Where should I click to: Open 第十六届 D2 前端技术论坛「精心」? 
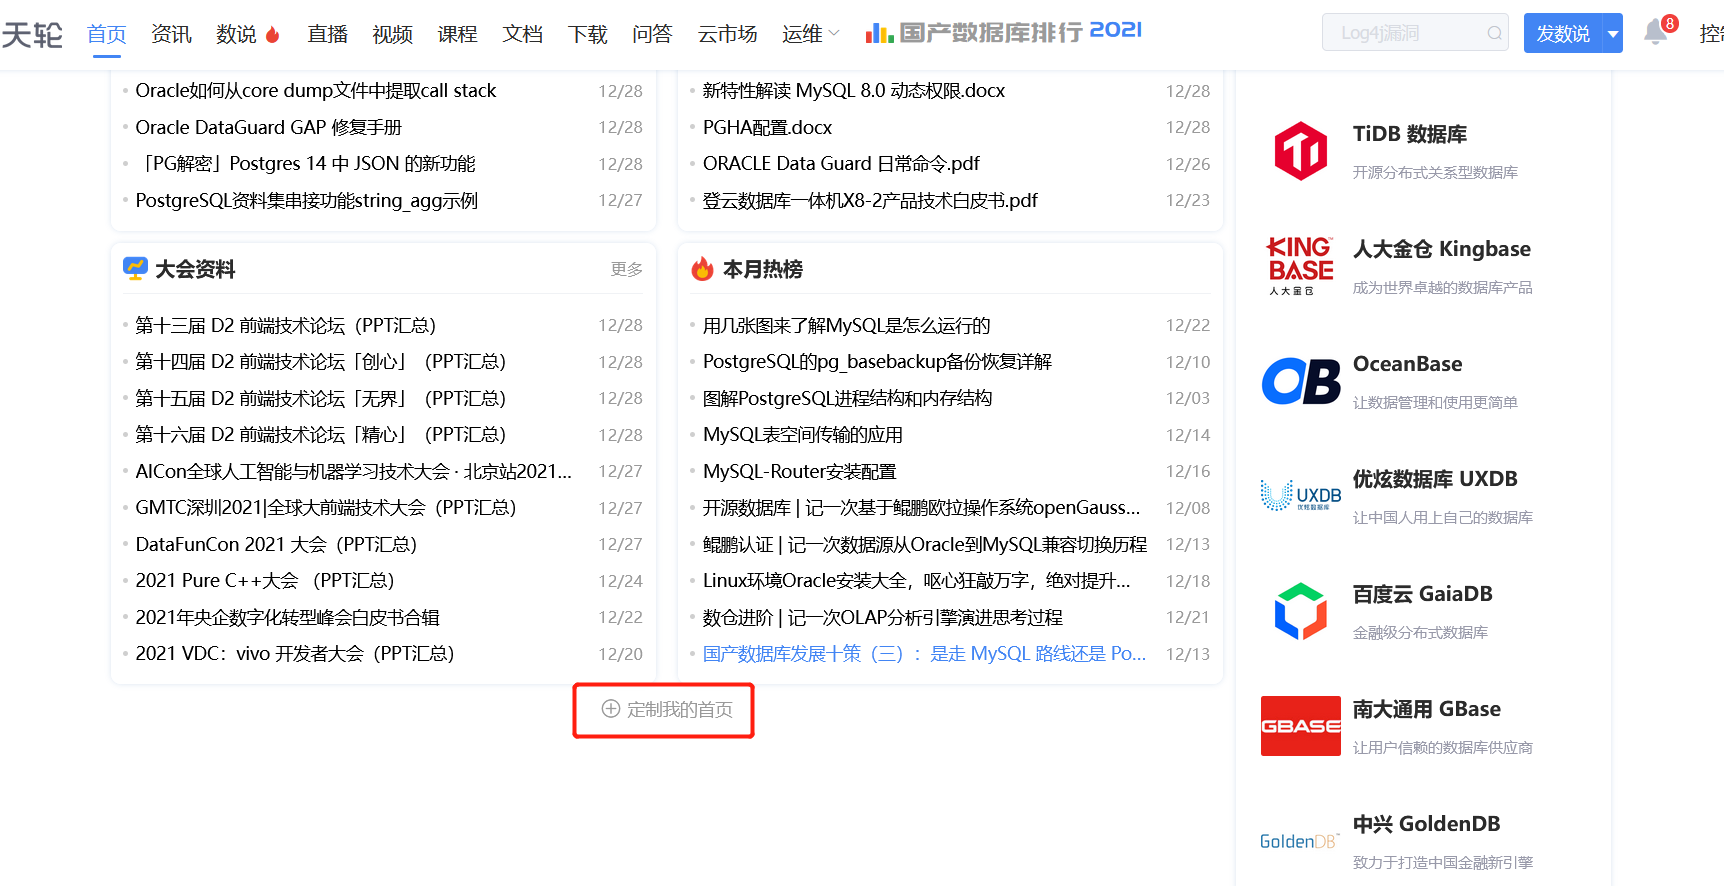(320, 434)
